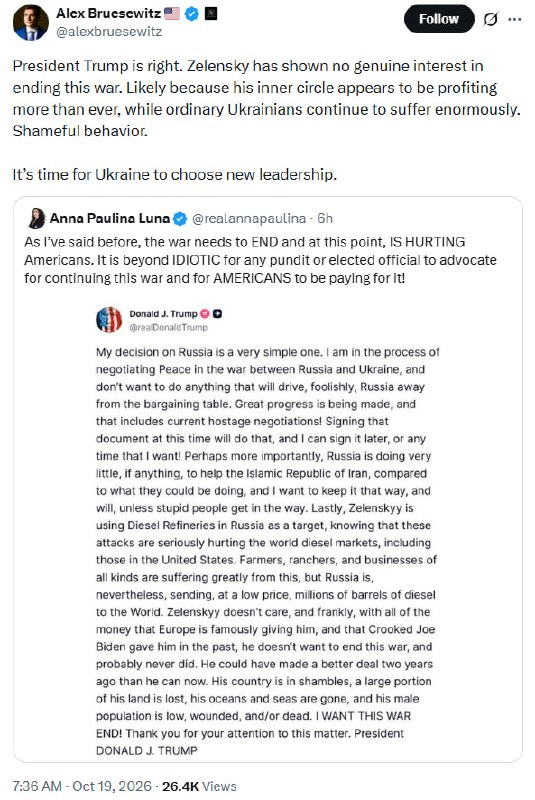The width and height of the screenshot is (535, 800).
Task: Click the 26.4K Views counter
Action: point(199,786)
